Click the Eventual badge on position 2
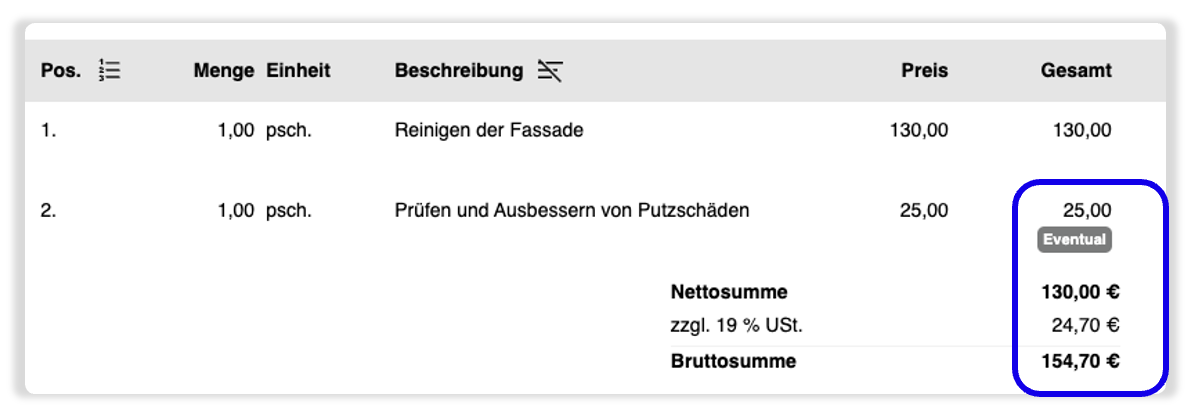The height and width of the screenshot is (415, 1186). point(1074,240)
